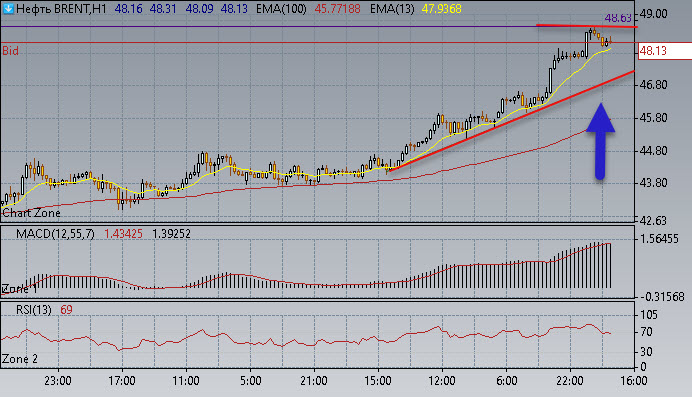
Task: Click the open price 48.16 in the header
Action: click(128, 9)
